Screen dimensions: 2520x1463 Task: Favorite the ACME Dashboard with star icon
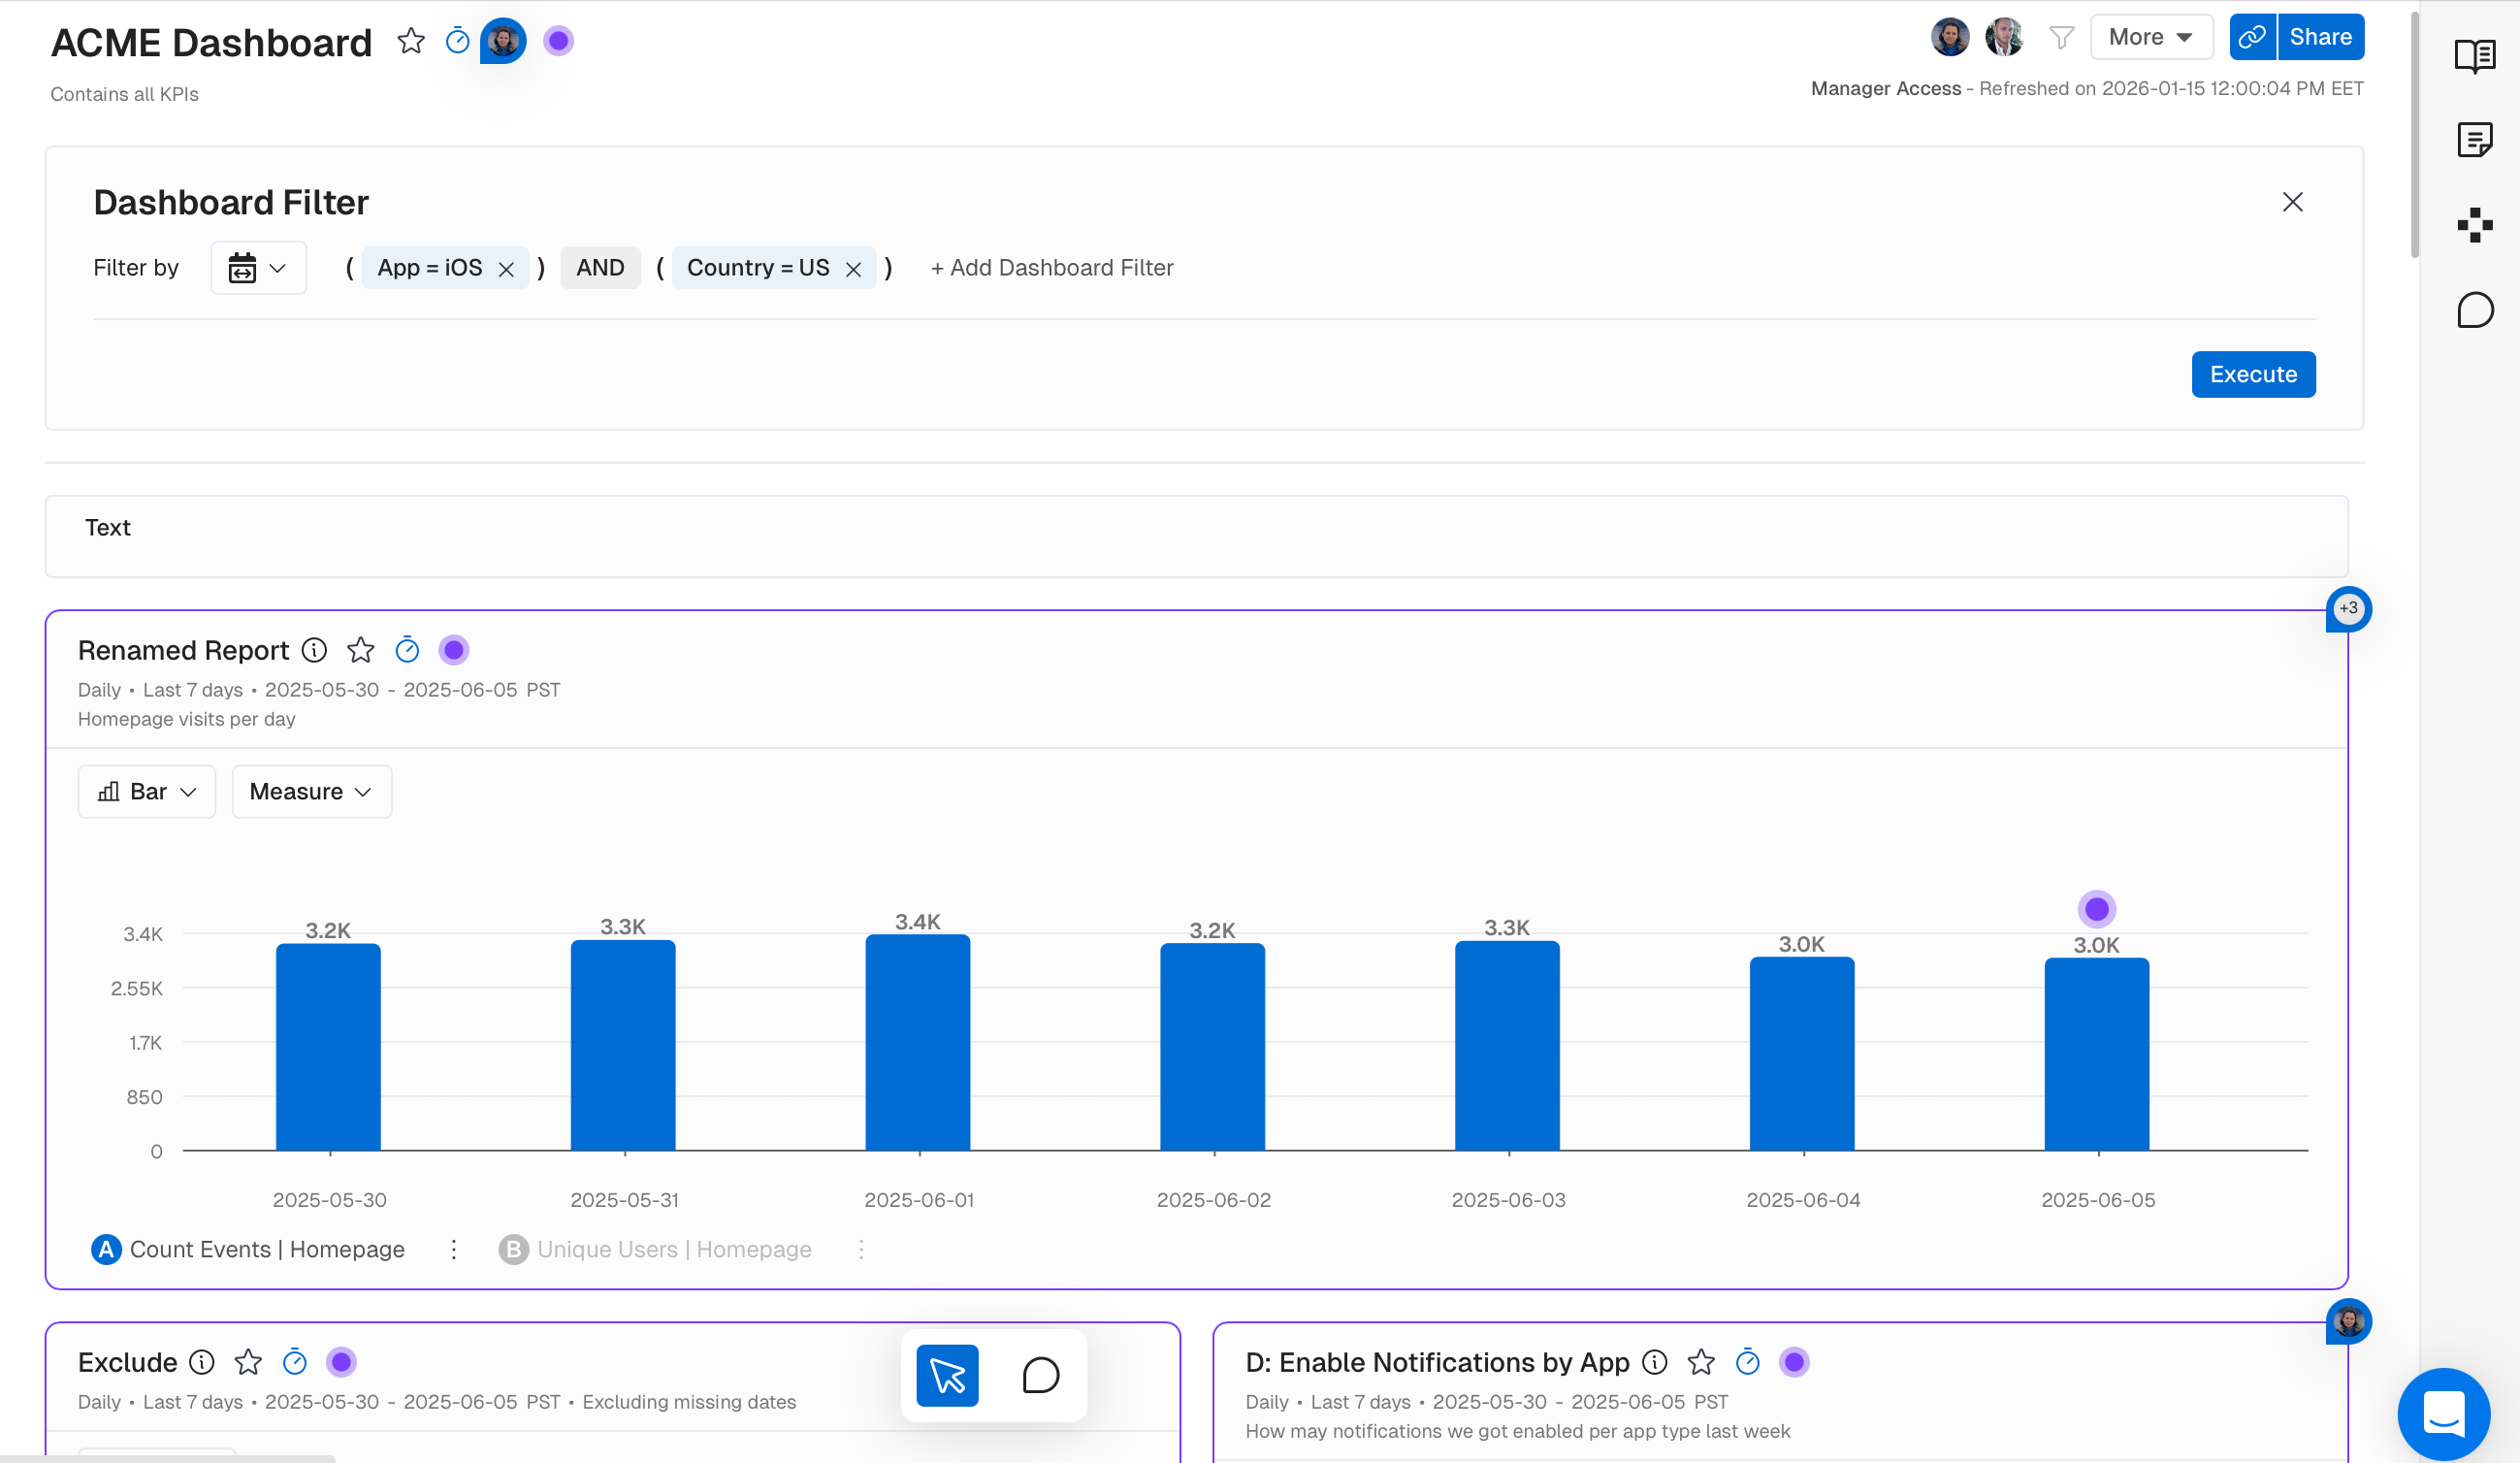click(411, 41)
